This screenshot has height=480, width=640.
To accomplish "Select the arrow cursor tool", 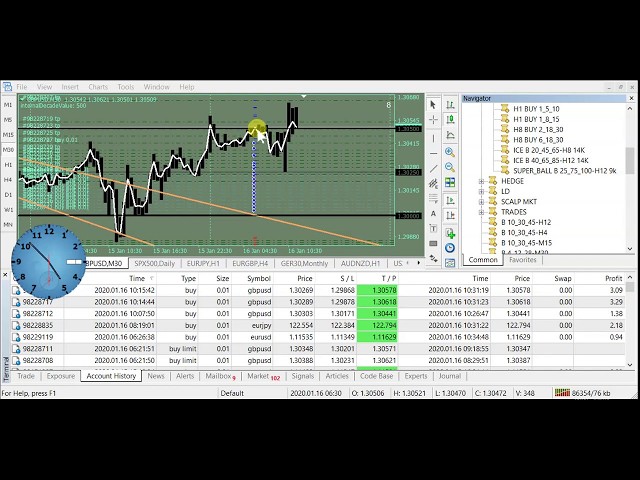I will coord(433,104).
